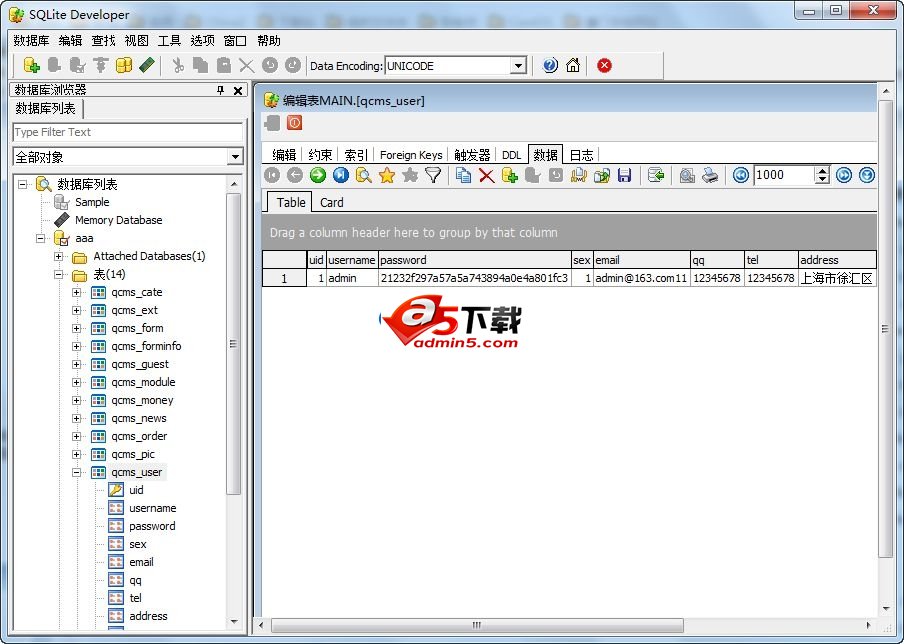This screenshot has width=904, height=644.
Task: Select the qcms_guest table in tree
Action: [x=140, y=364]
